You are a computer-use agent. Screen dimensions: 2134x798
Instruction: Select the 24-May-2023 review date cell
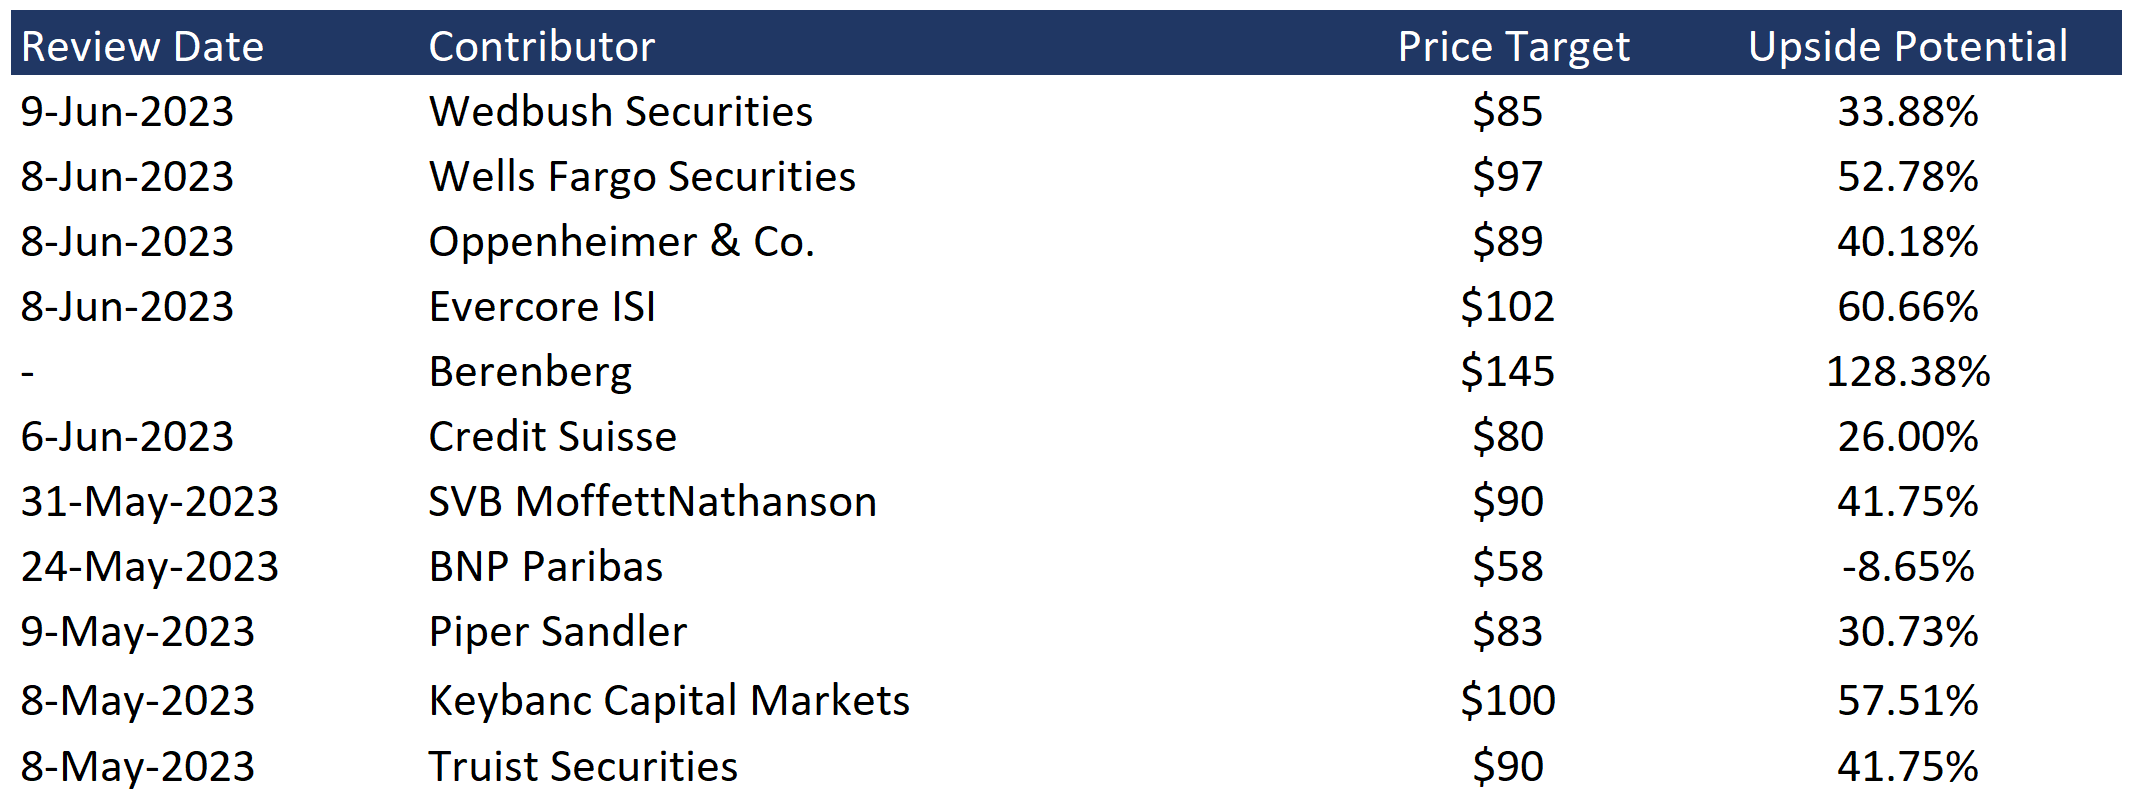coord(150,567)
